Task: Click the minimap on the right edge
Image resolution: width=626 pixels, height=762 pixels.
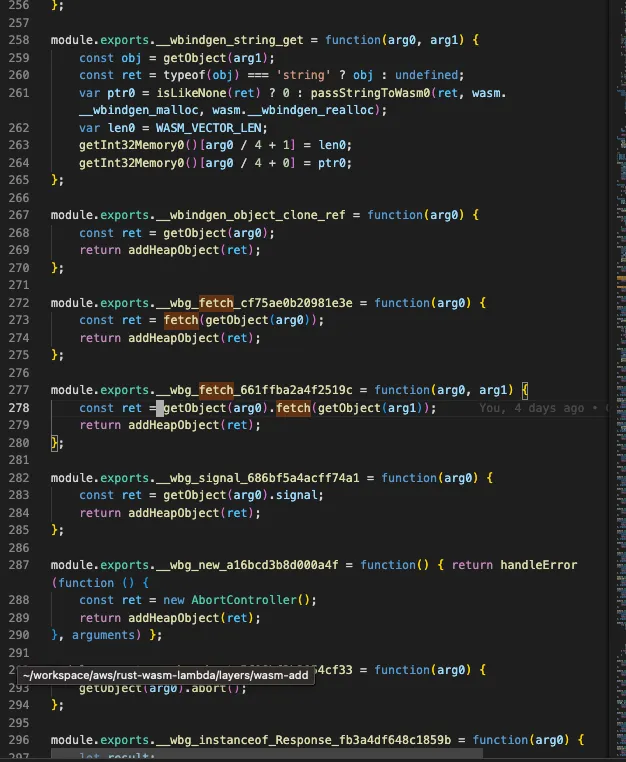Action: pos(621,379)
